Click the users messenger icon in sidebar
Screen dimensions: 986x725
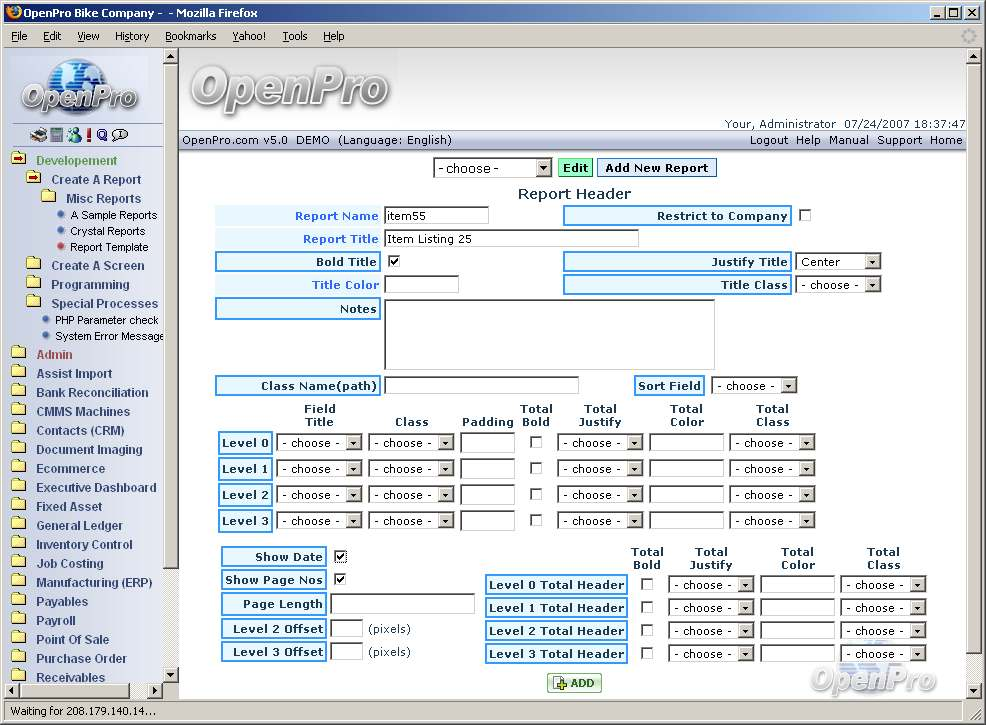pos(74,135)
